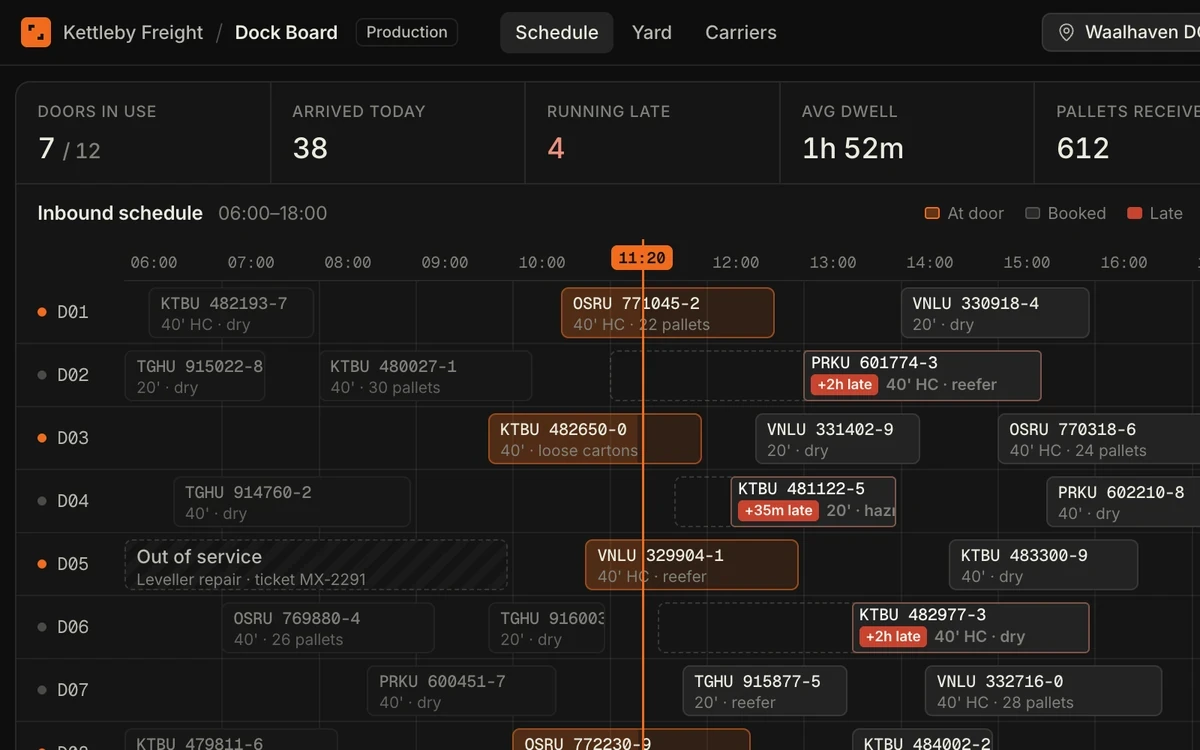Select the Running late stat card

pos(652,133)
